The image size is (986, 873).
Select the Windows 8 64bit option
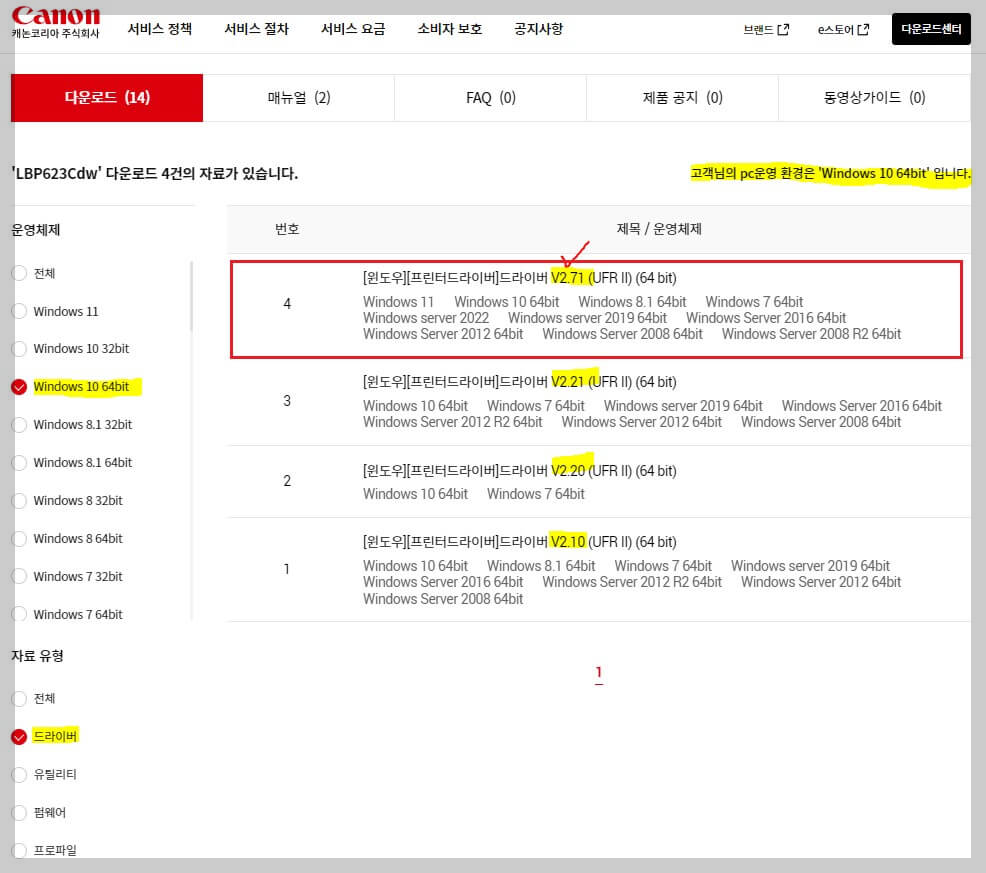[x=19, y=538]
